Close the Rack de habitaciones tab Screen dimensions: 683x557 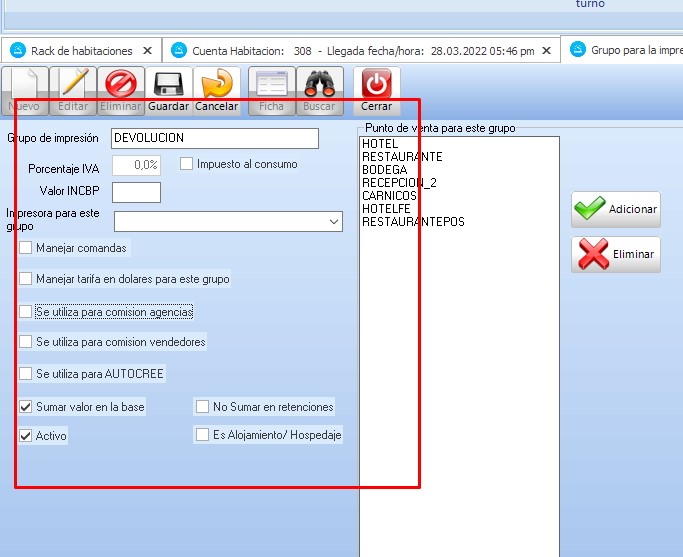(148, 50)
